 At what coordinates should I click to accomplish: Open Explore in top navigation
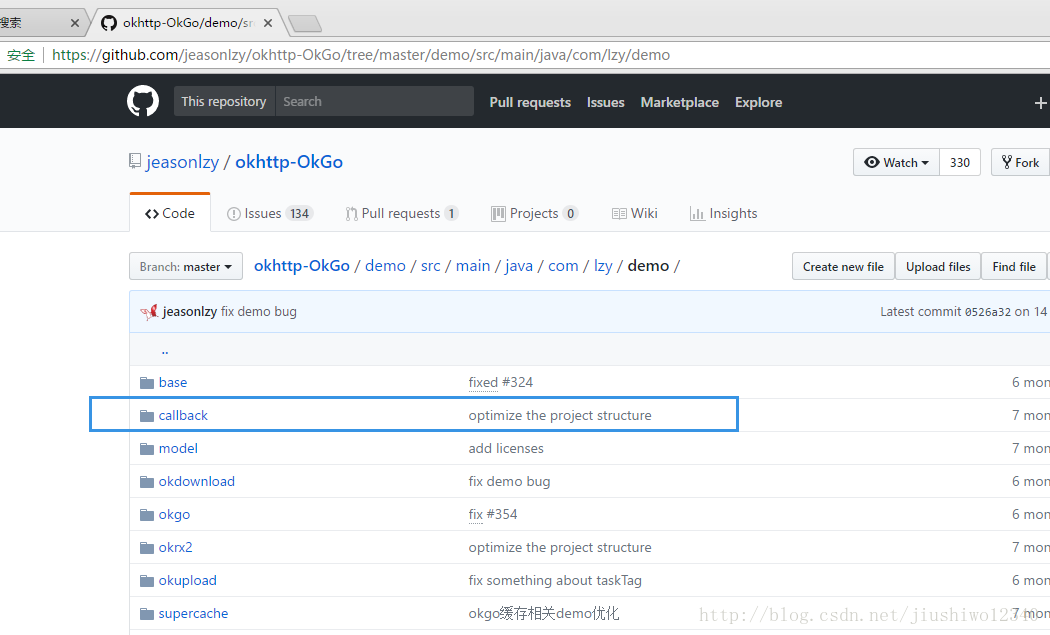[x=759, y=102]
